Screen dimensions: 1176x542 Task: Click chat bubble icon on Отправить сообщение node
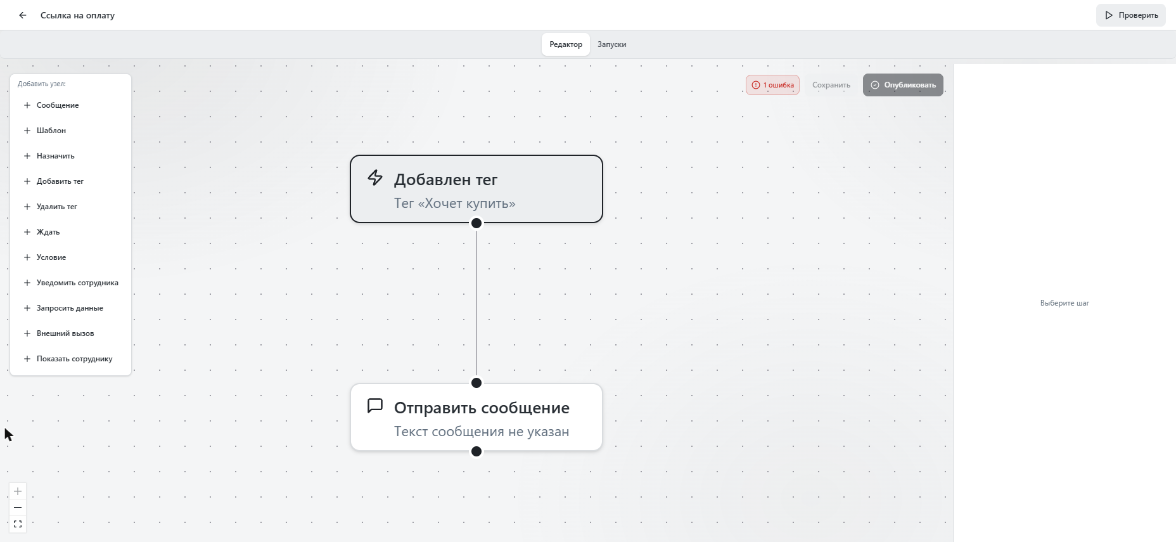click(x=375, y=406)
